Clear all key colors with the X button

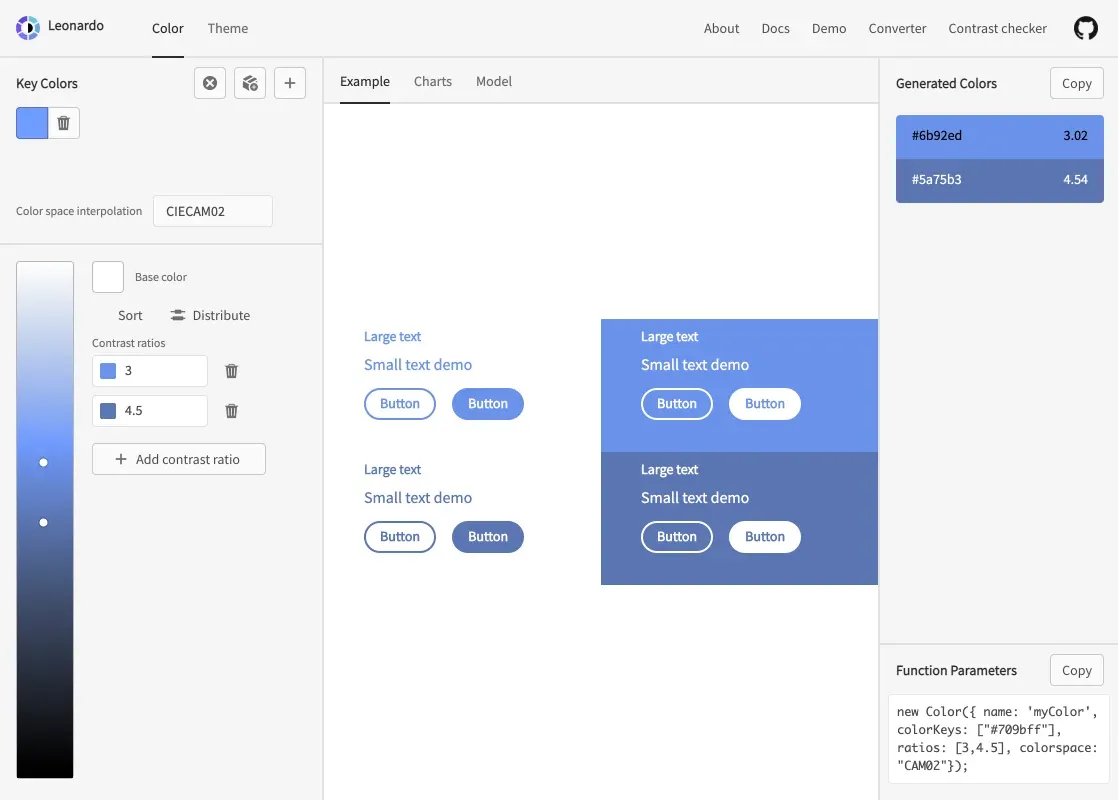(210, 83)
